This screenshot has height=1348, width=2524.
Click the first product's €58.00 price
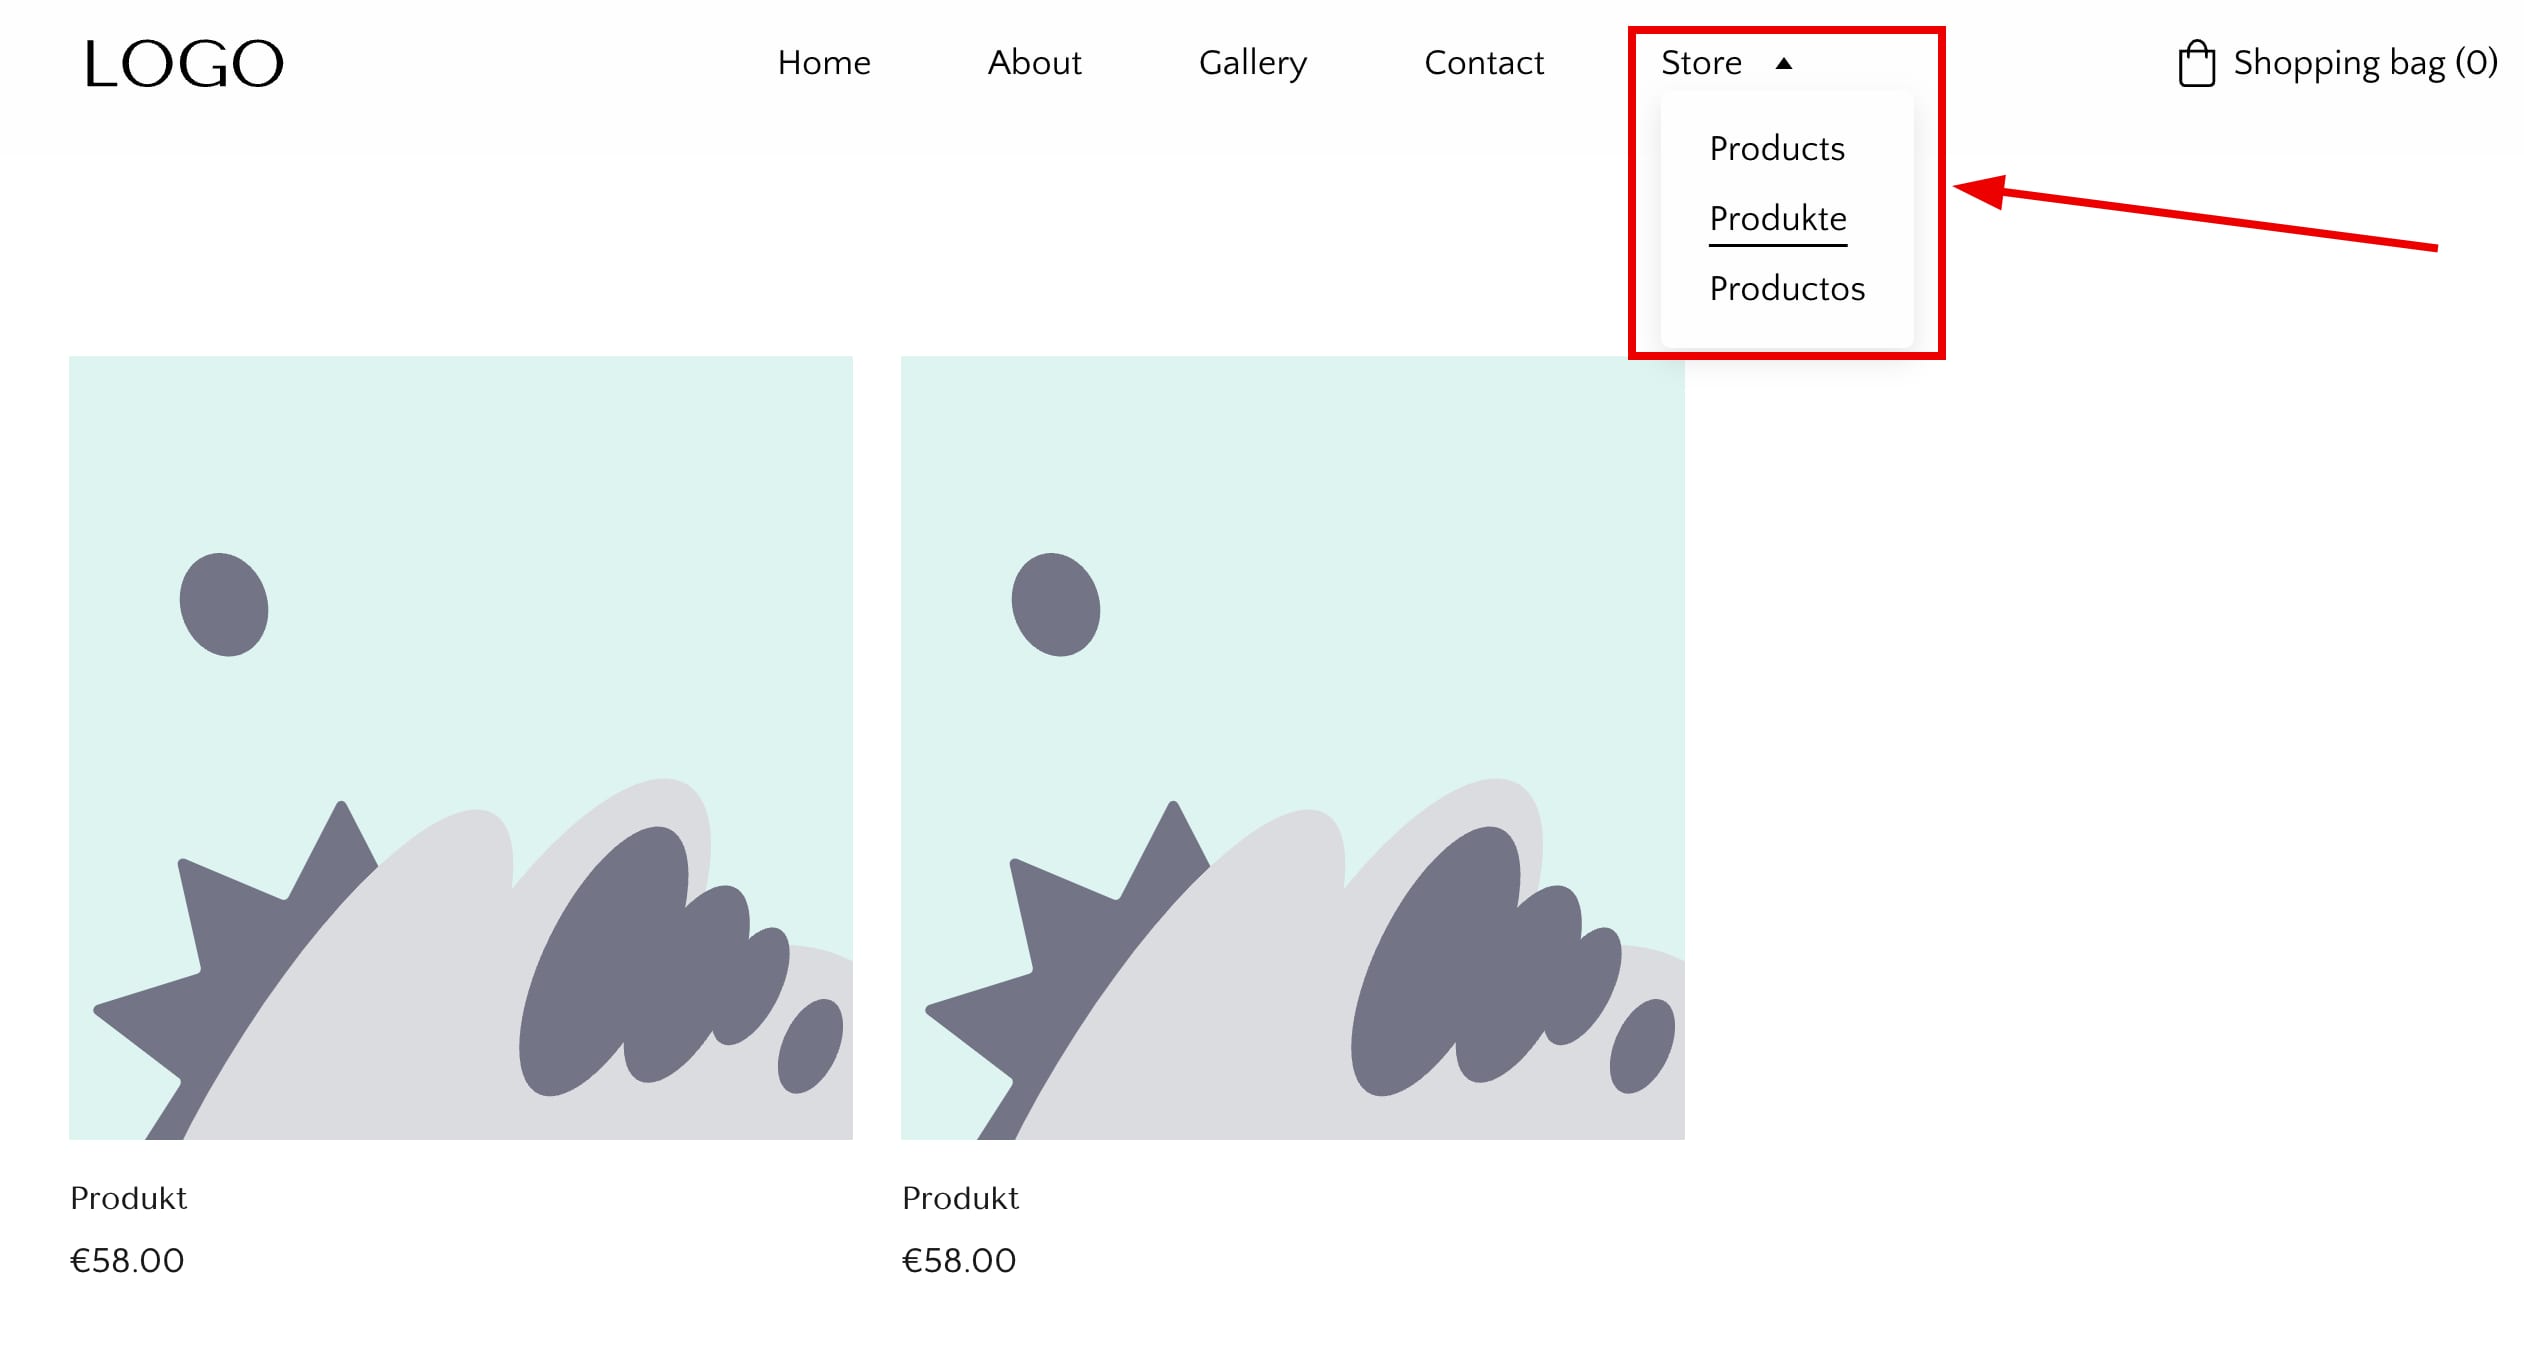(127, 1260)
